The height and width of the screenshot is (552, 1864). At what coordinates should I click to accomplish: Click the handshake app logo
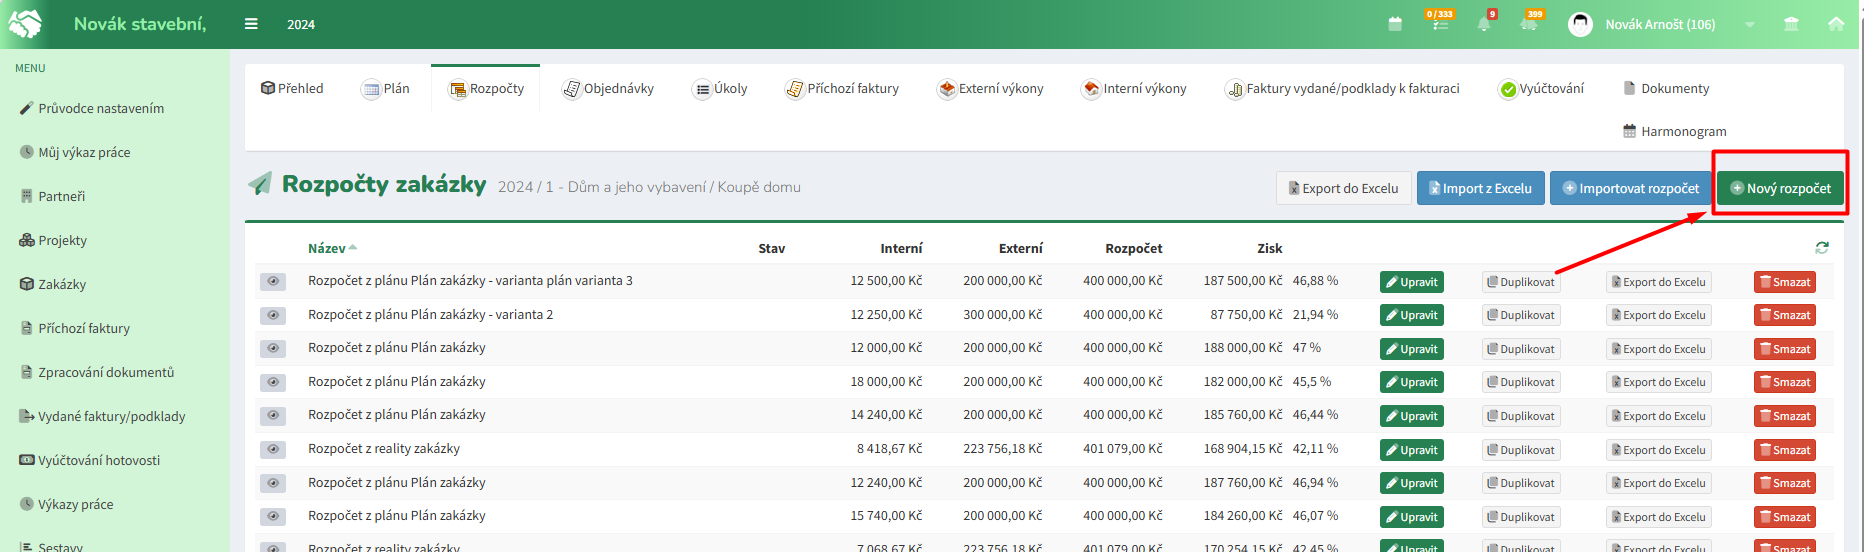click(26, 23)
